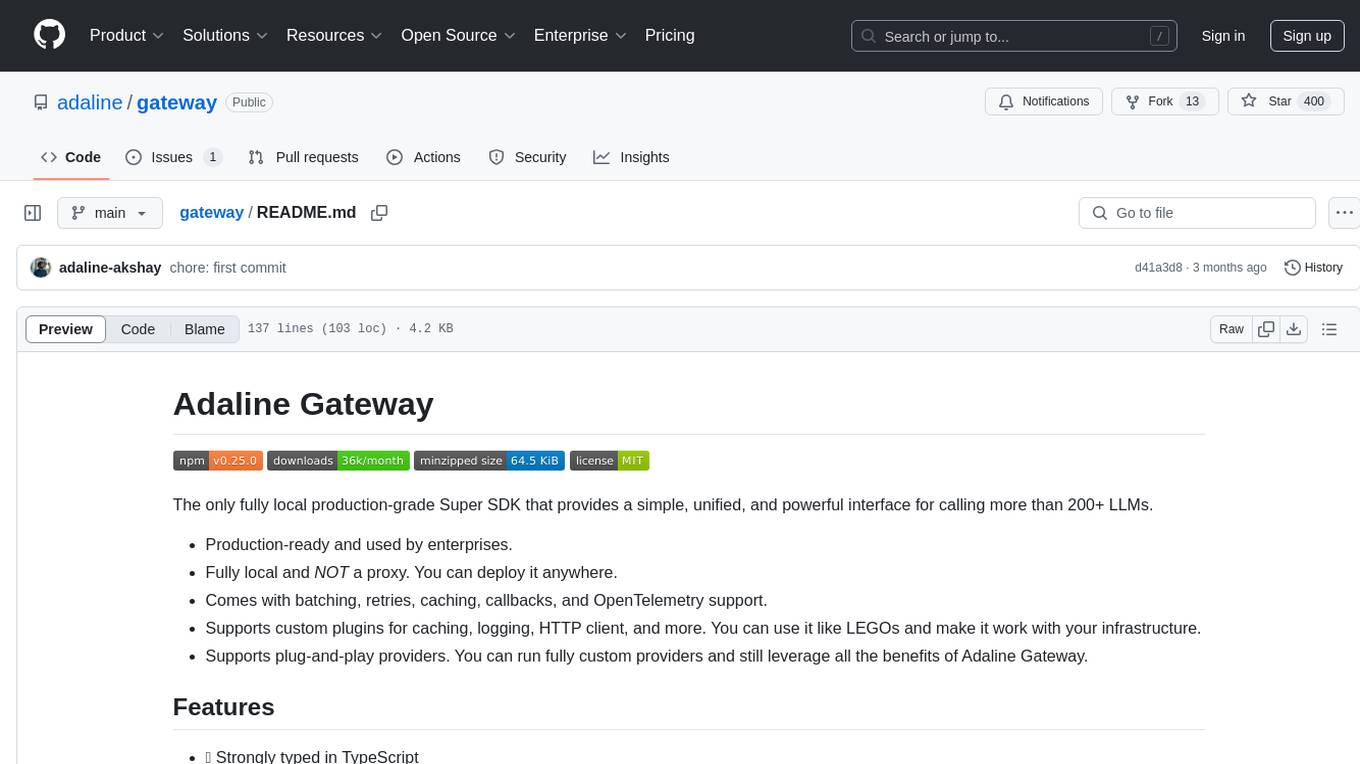
Task: Click the Fork count 13
Action: pyautogui.click(x=1191, y=101)
